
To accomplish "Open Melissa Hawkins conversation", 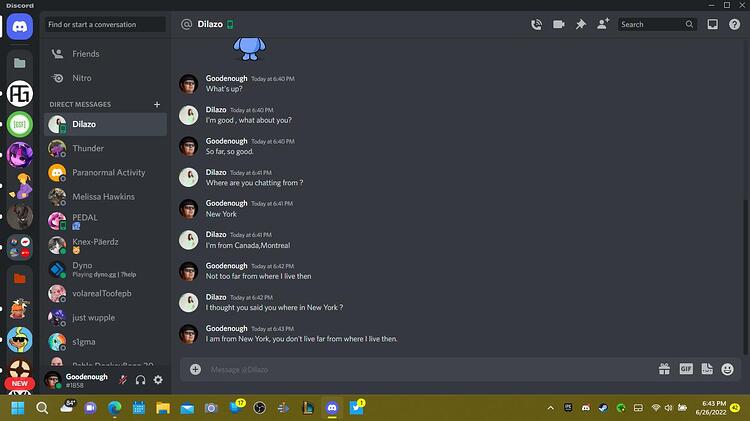I will [x=105, y=197].
